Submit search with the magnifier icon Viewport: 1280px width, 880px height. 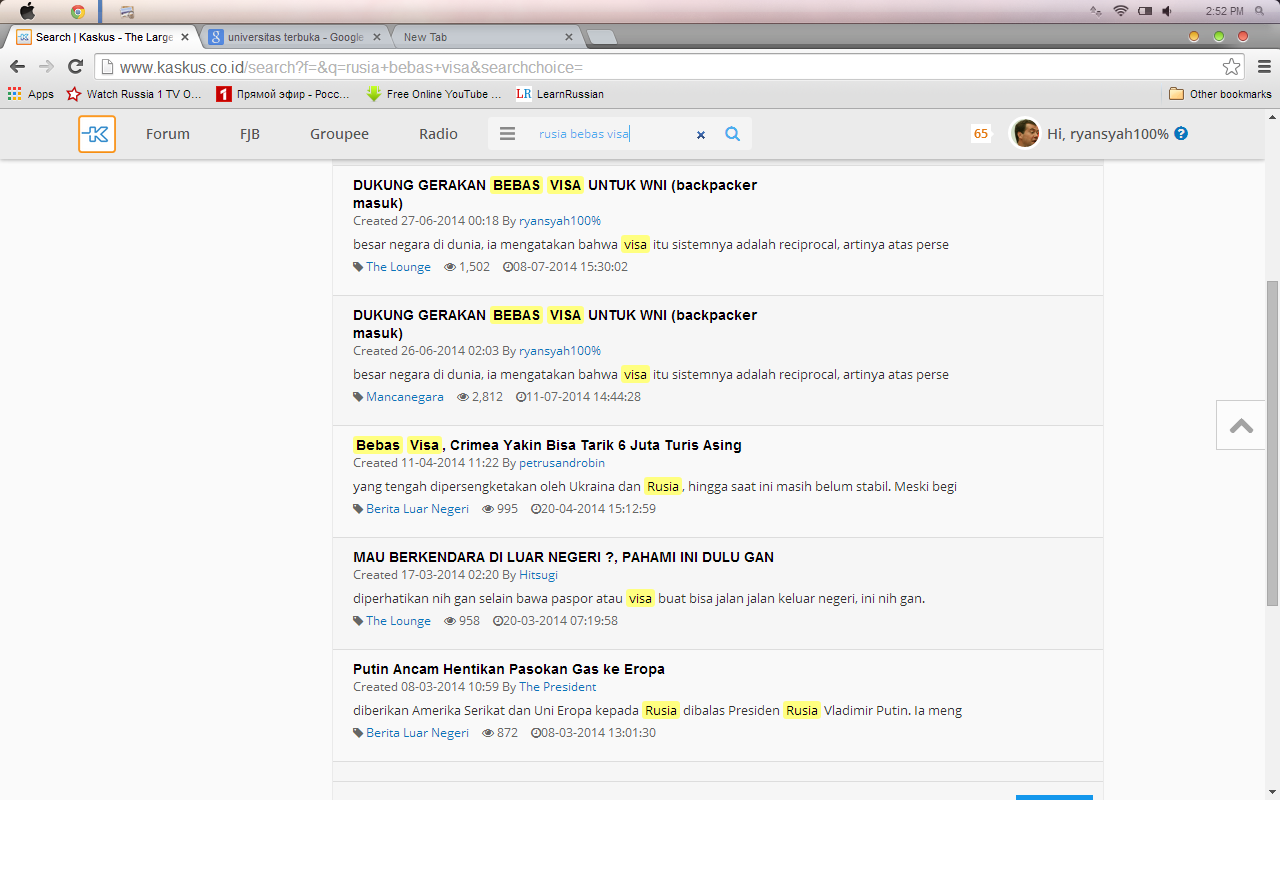[x=733, y=134]
